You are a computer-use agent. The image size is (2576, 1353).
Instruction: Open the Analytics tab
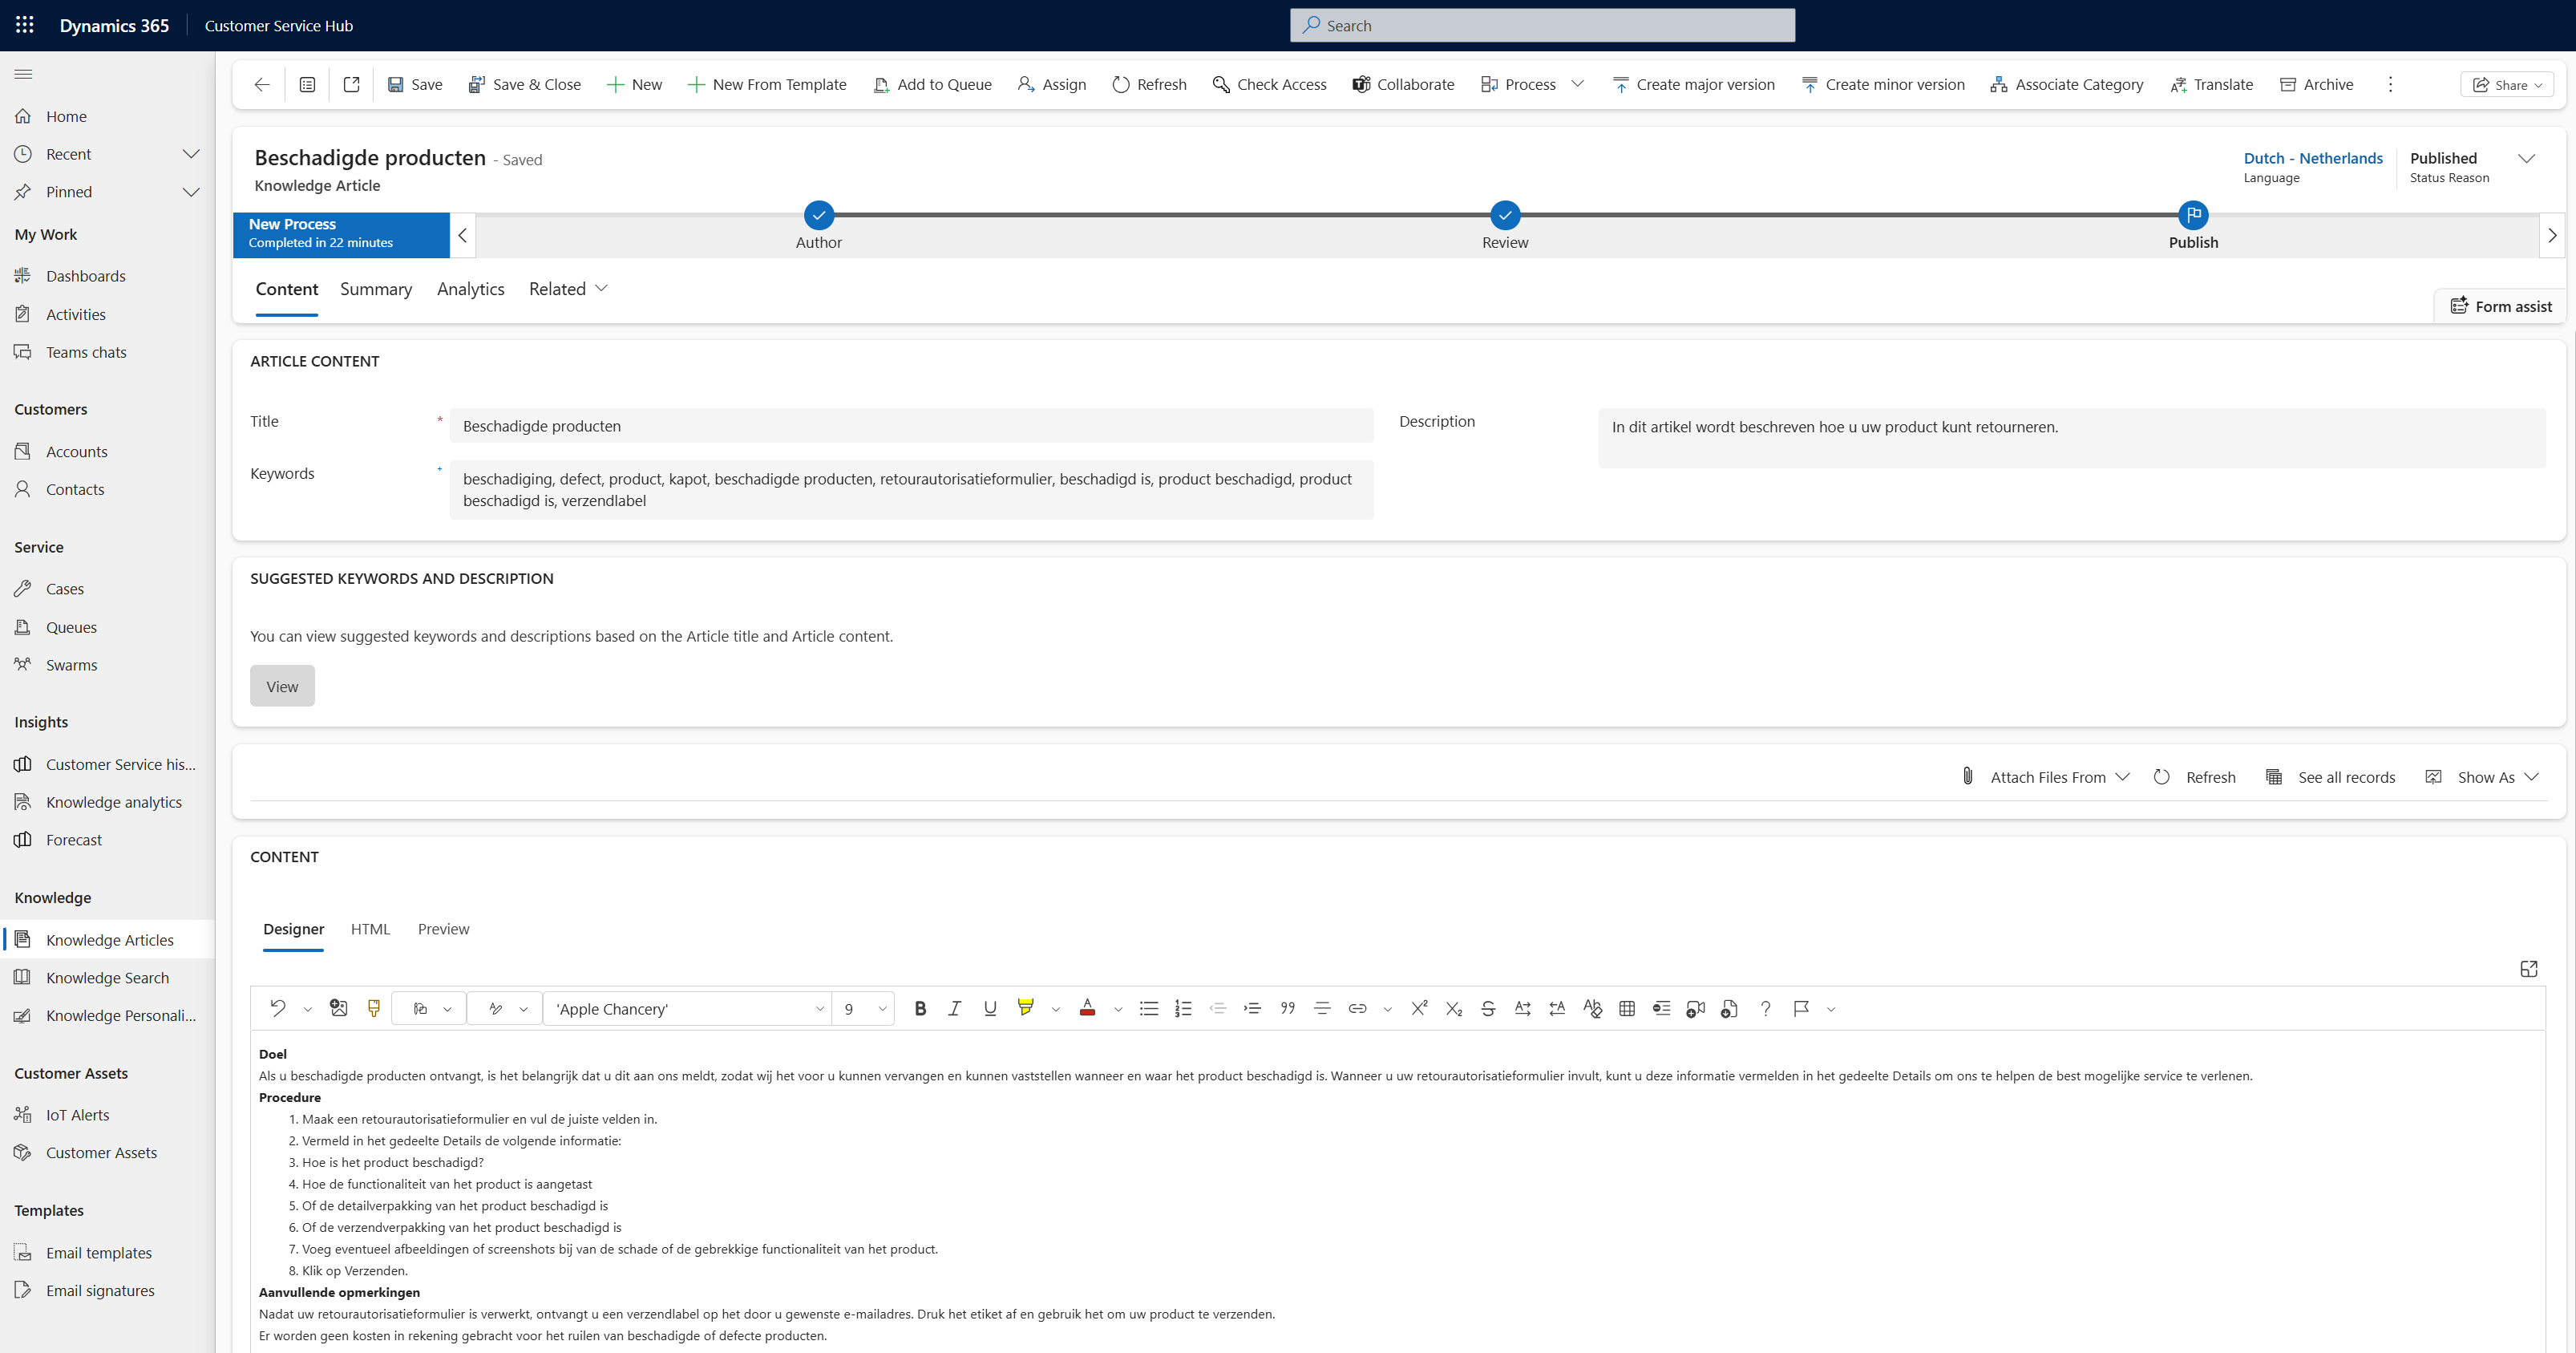[x=470, y=289]
